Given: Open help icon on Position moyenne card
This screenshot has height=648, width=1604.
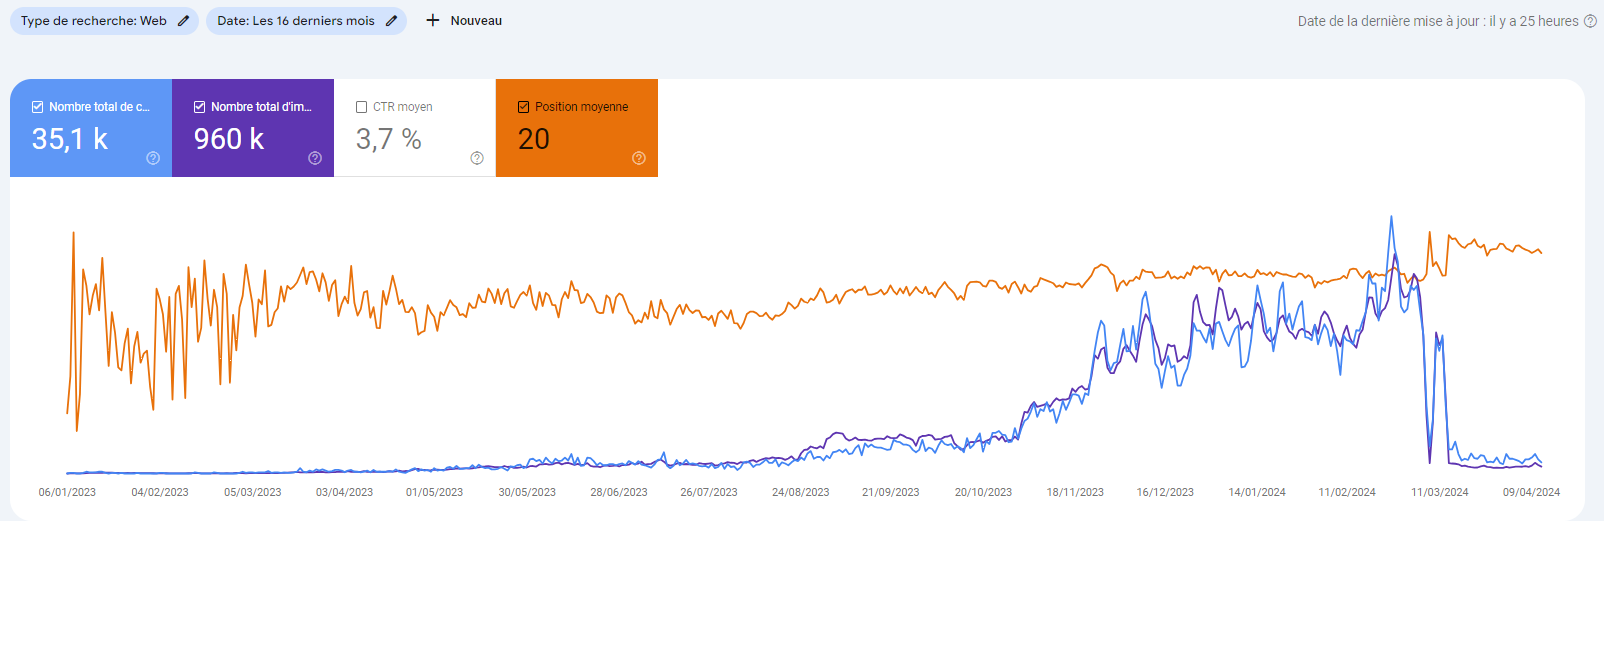Looking at the screenshot, I should 639,158.
